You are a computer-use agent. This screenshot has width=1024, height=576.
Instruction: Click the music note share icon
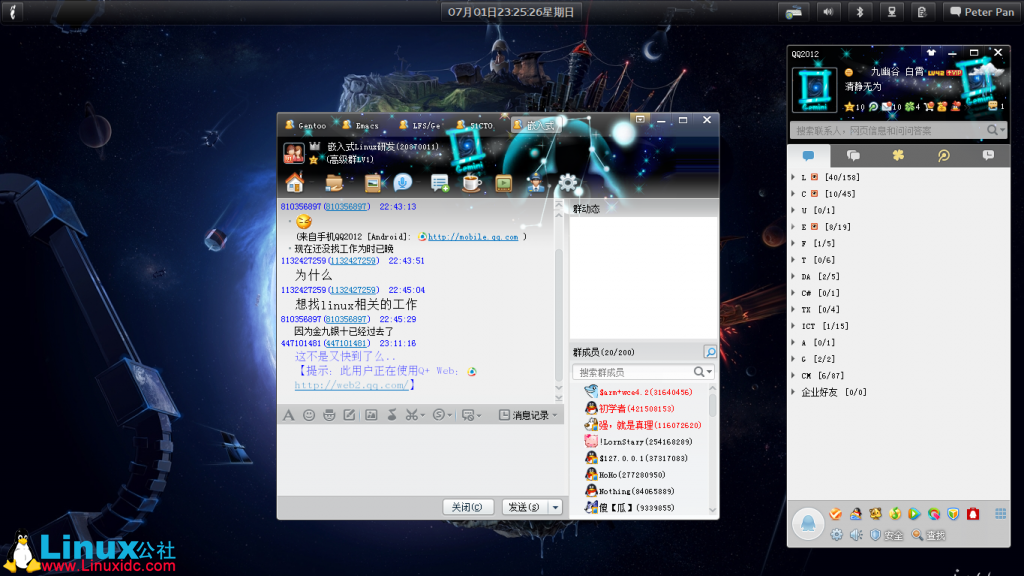pos(392,415)
